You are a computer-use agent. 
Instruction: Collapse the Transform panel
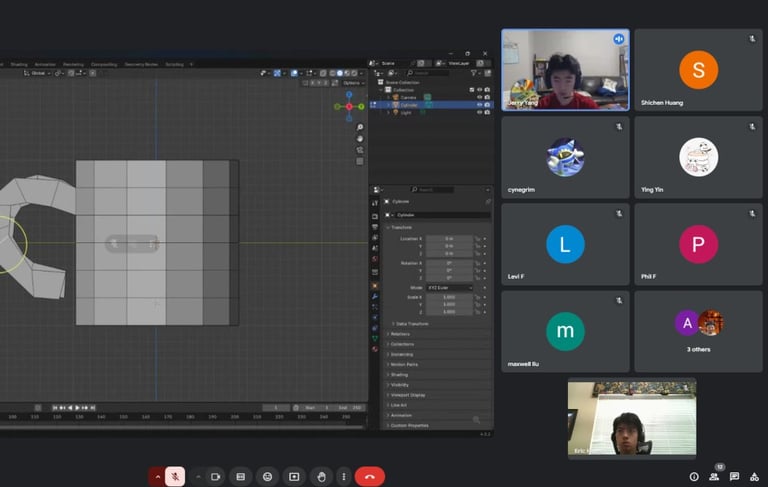[401, 227]
